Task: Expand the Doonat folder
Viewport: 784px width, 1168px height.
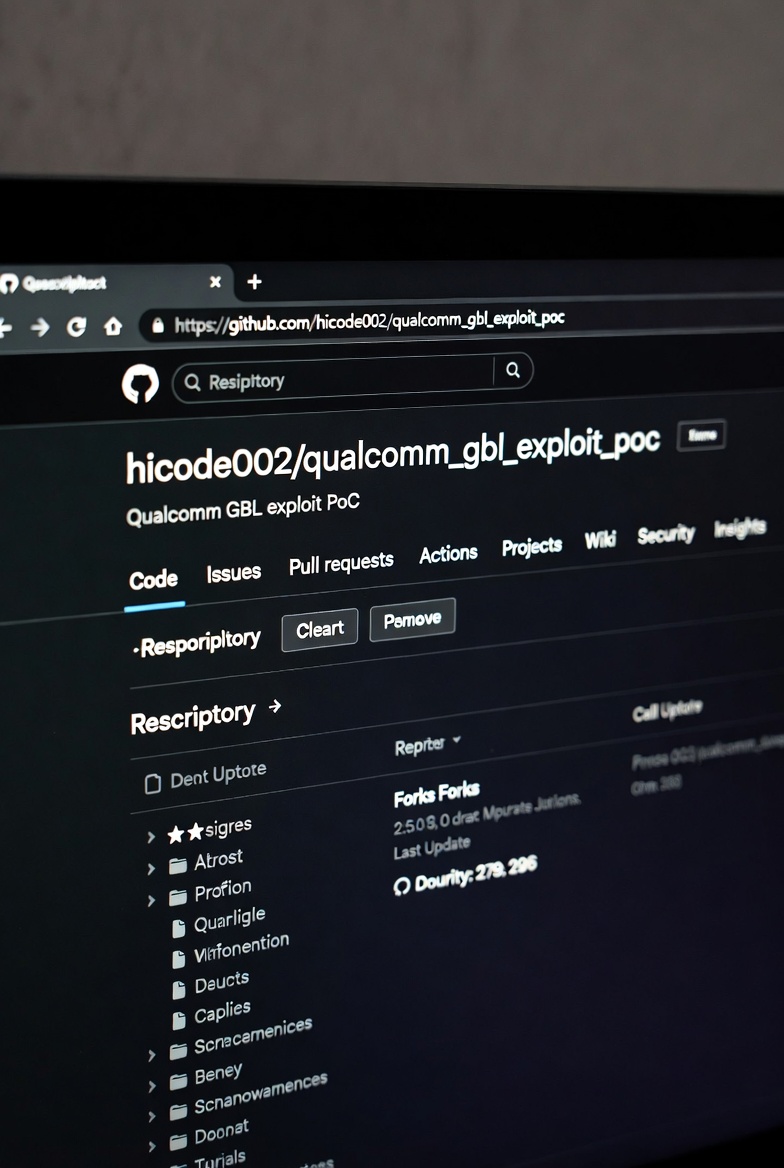Action: 152,1146
